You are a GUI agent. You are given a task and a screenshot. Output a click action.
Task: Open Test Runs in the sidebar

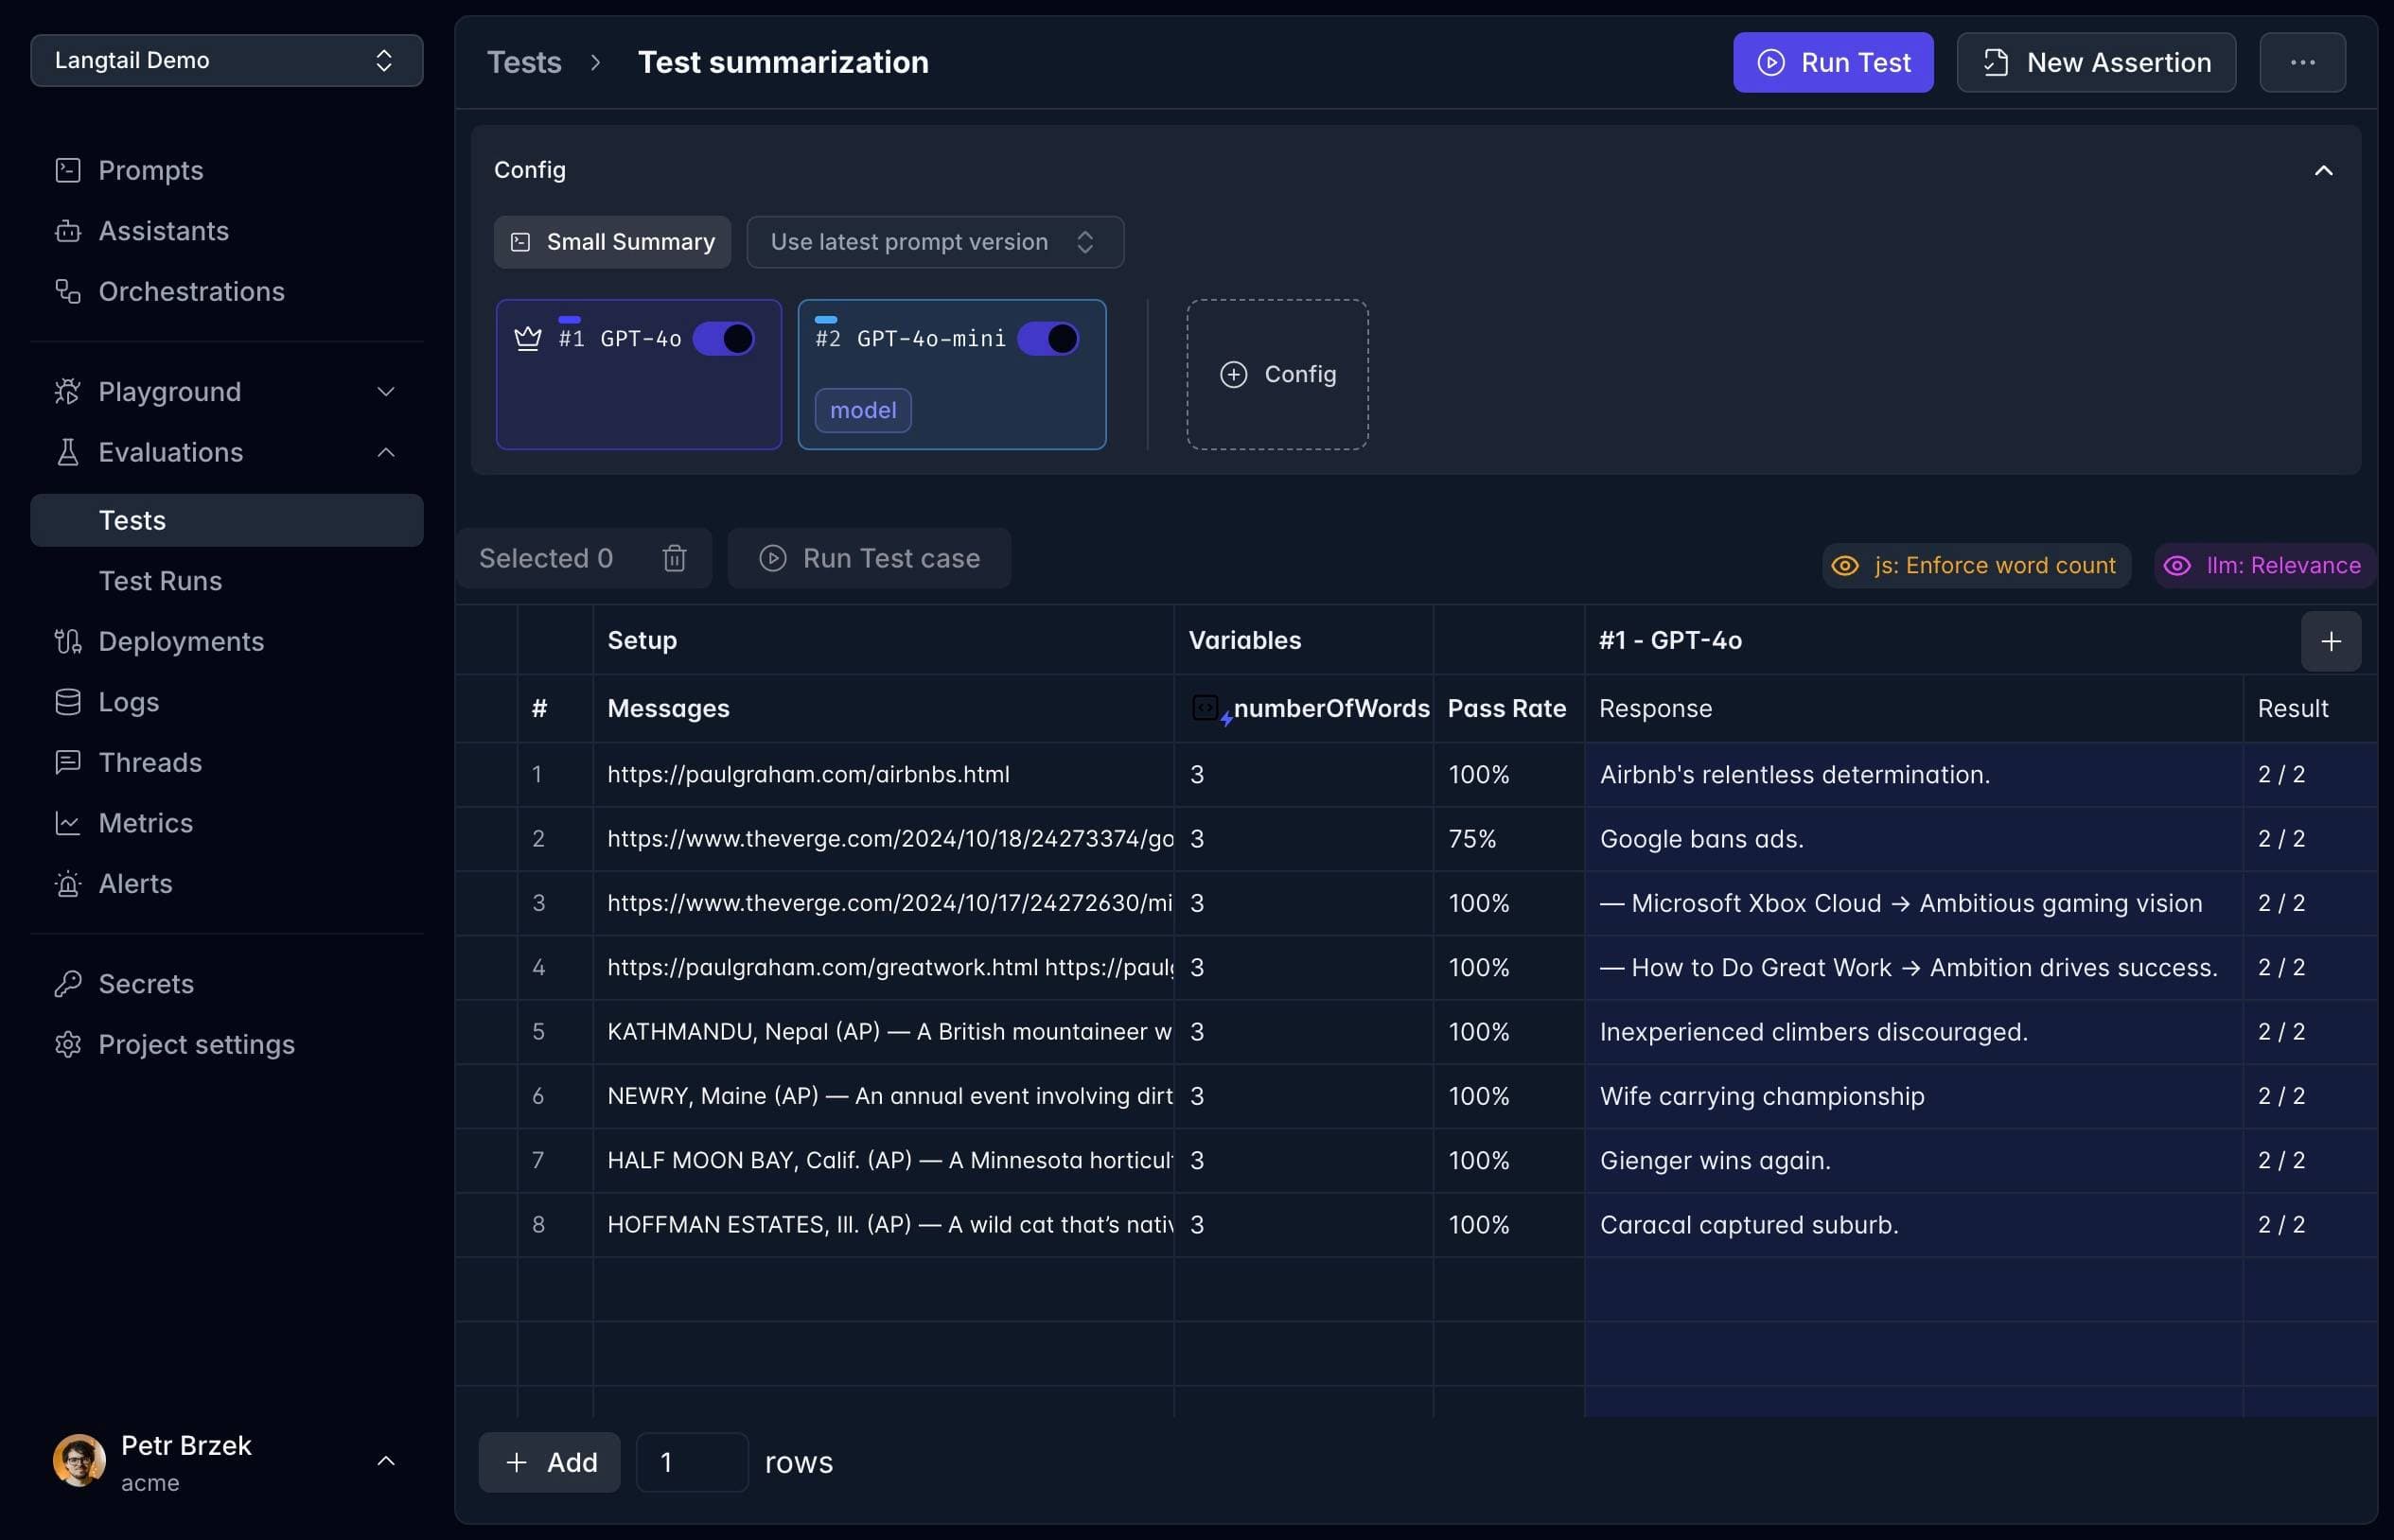click(160, 581)
